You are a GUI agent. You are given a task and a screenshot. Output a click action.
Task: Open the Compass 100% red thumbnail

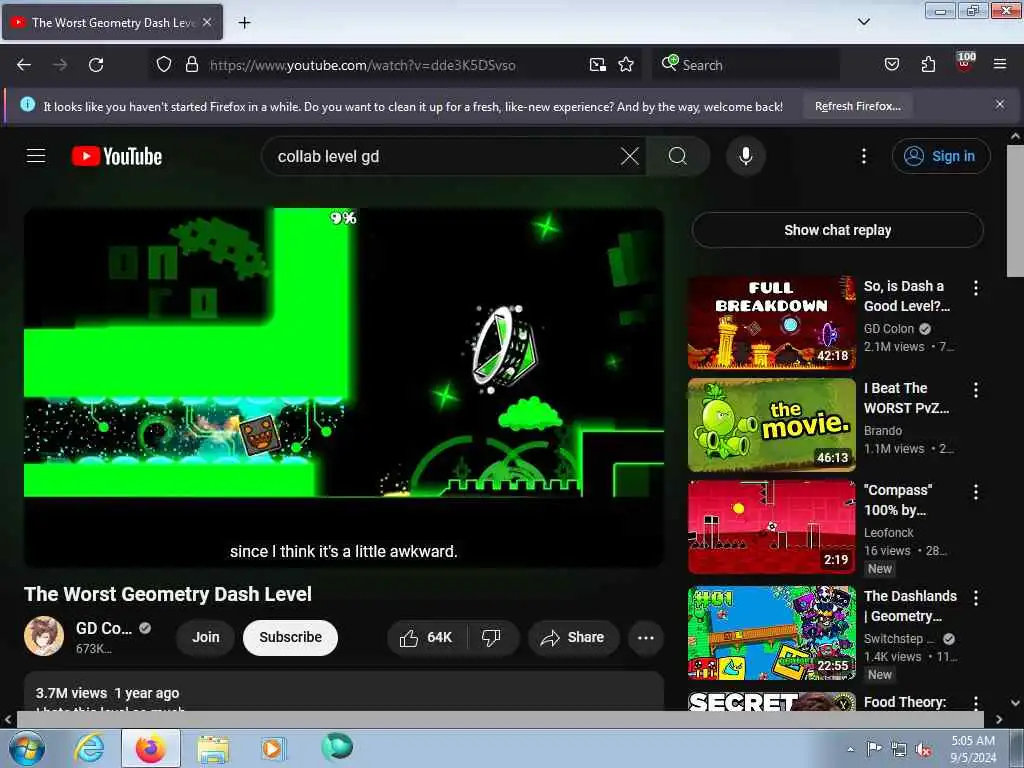point(771,527)
